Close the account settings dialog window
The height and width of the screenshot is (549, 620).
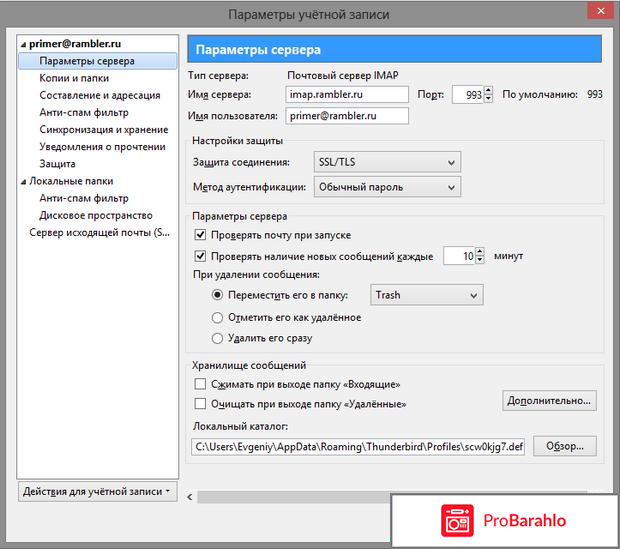(596, 14)
